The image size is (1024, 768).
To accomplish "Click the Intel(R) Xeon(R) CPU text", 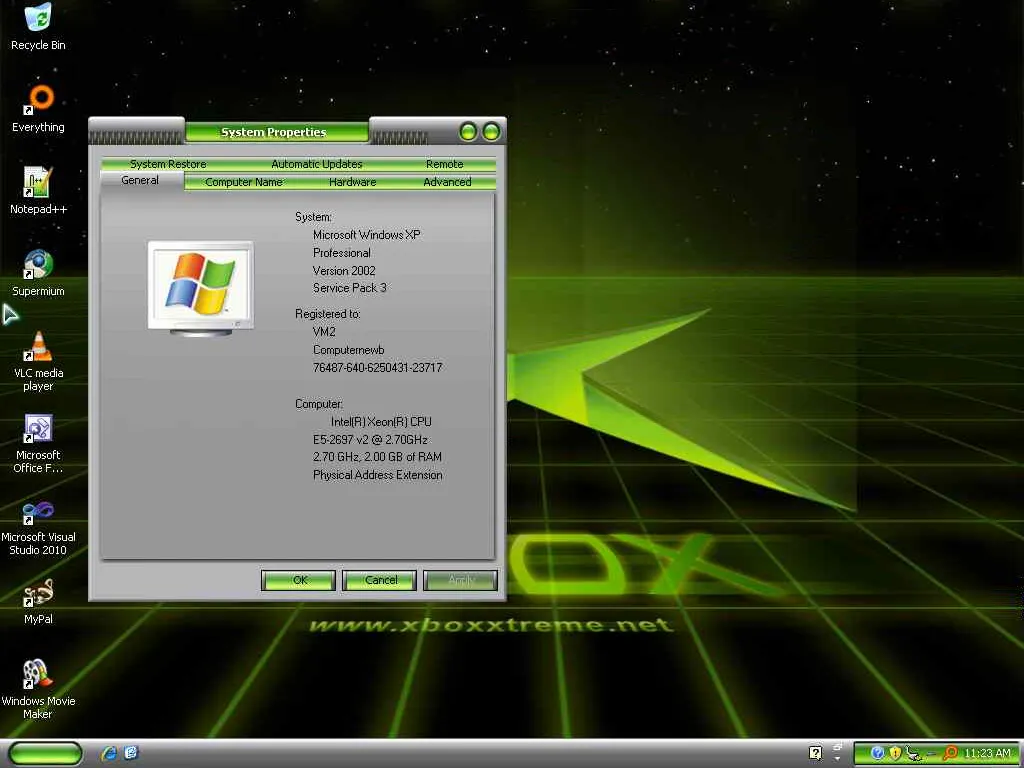I will click(x=381, y=422).
